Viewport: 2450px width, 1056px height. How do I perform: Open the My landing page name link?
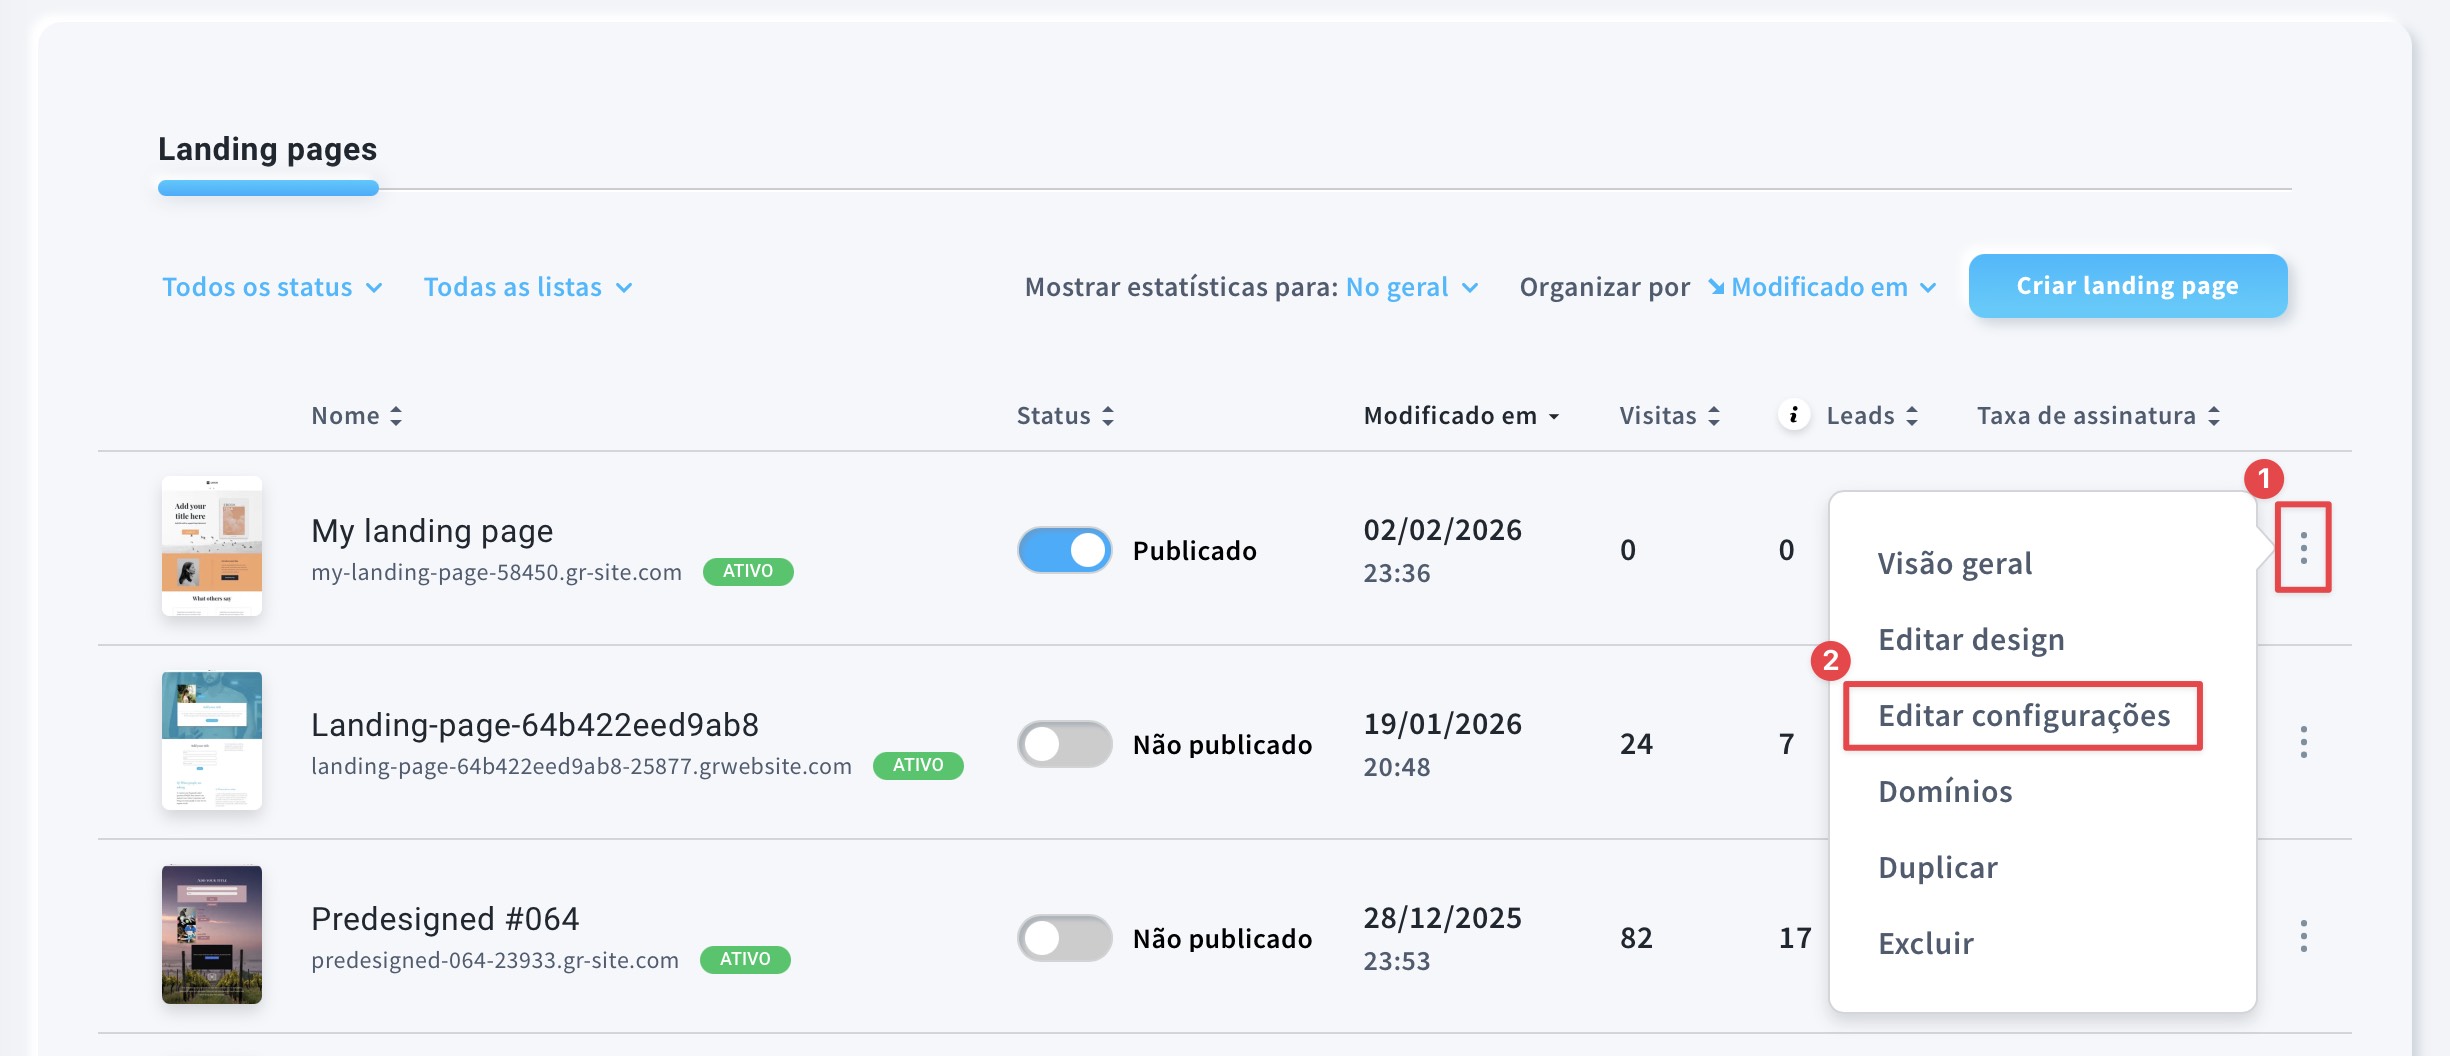(432, 530)
